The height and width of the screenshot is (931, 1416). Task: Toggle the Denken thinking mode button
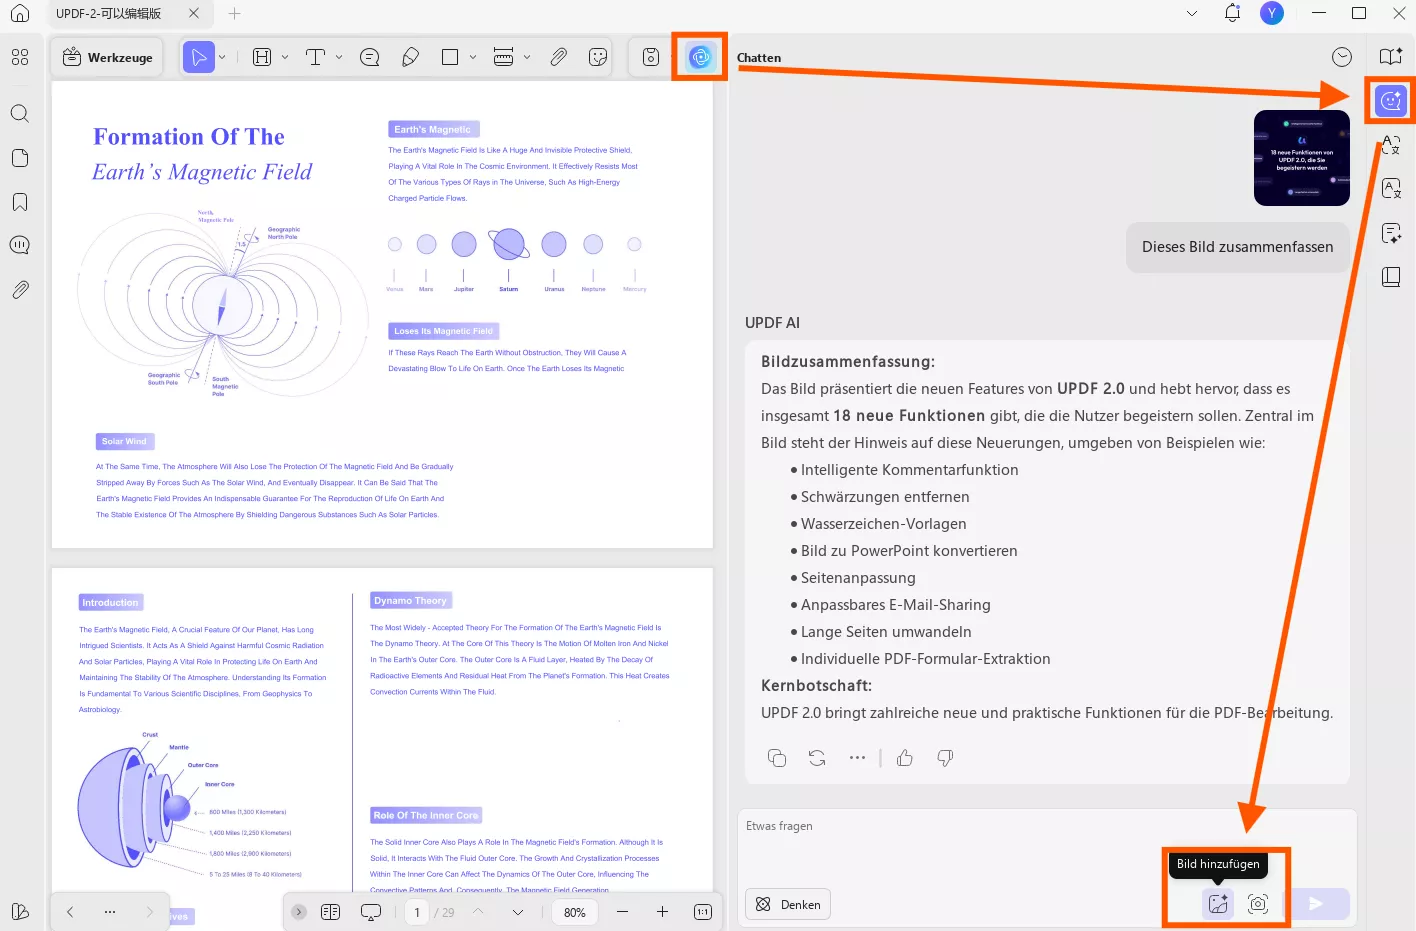click(x=788, y=904)
